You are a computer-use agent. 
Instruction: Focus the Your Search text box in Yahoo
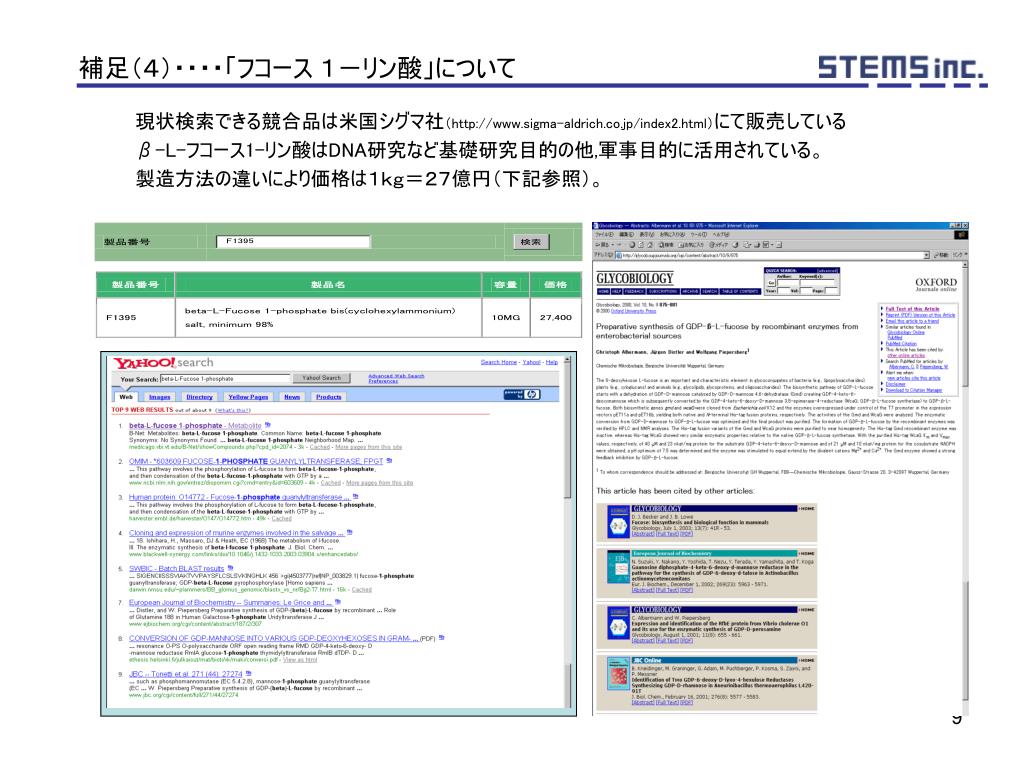point(225,379)
